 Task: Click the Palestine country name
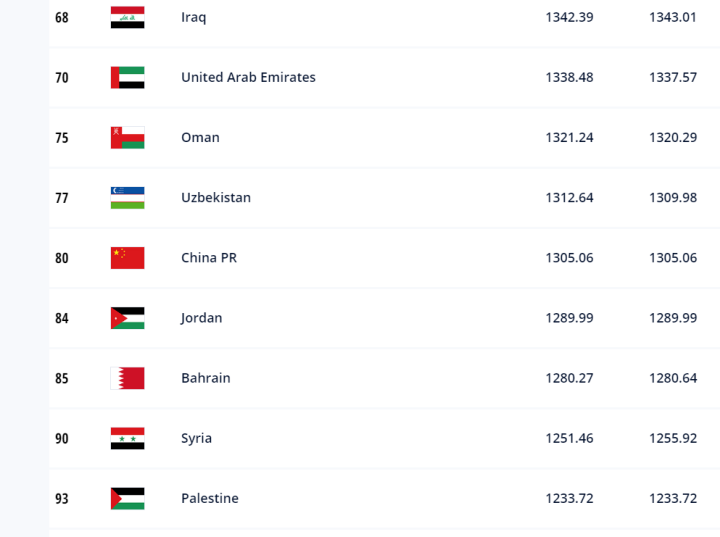point(210,498)
